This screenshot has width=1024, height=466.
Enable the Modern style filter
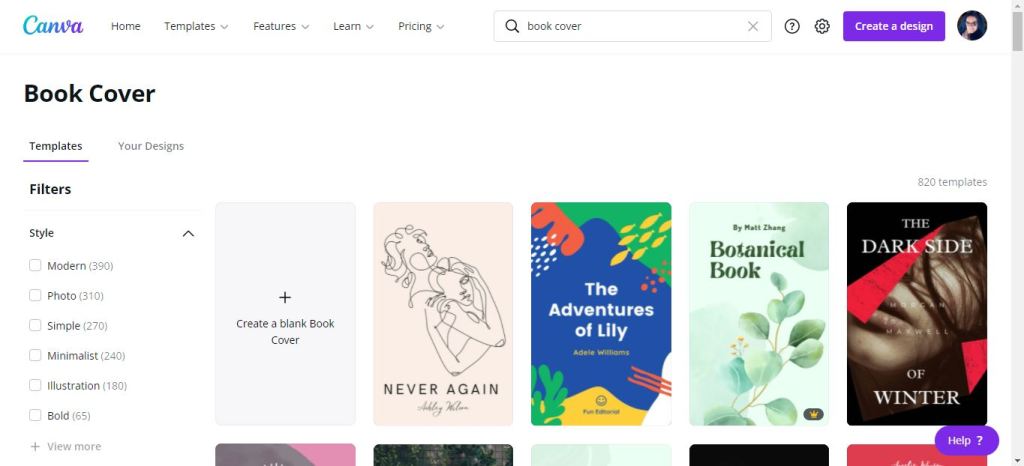click(x=35, y=266)
